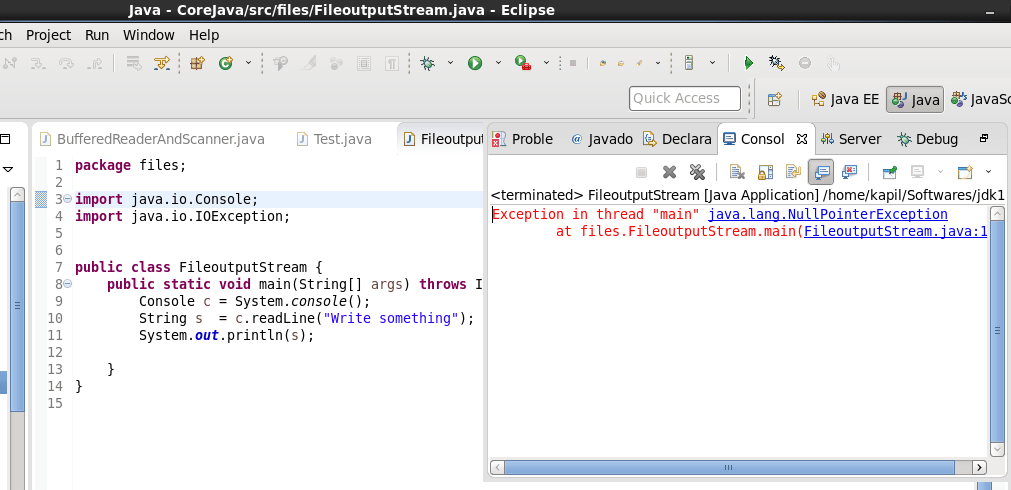Open the Debug view tab

click(928, 139)
